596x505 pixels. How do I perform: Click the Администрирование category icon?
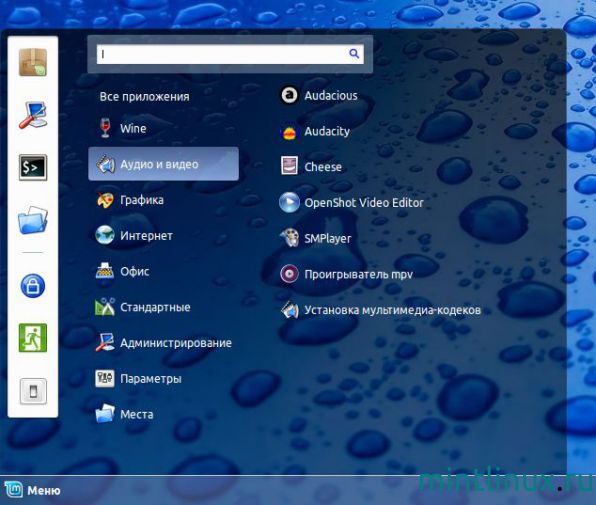pos(105,342)
